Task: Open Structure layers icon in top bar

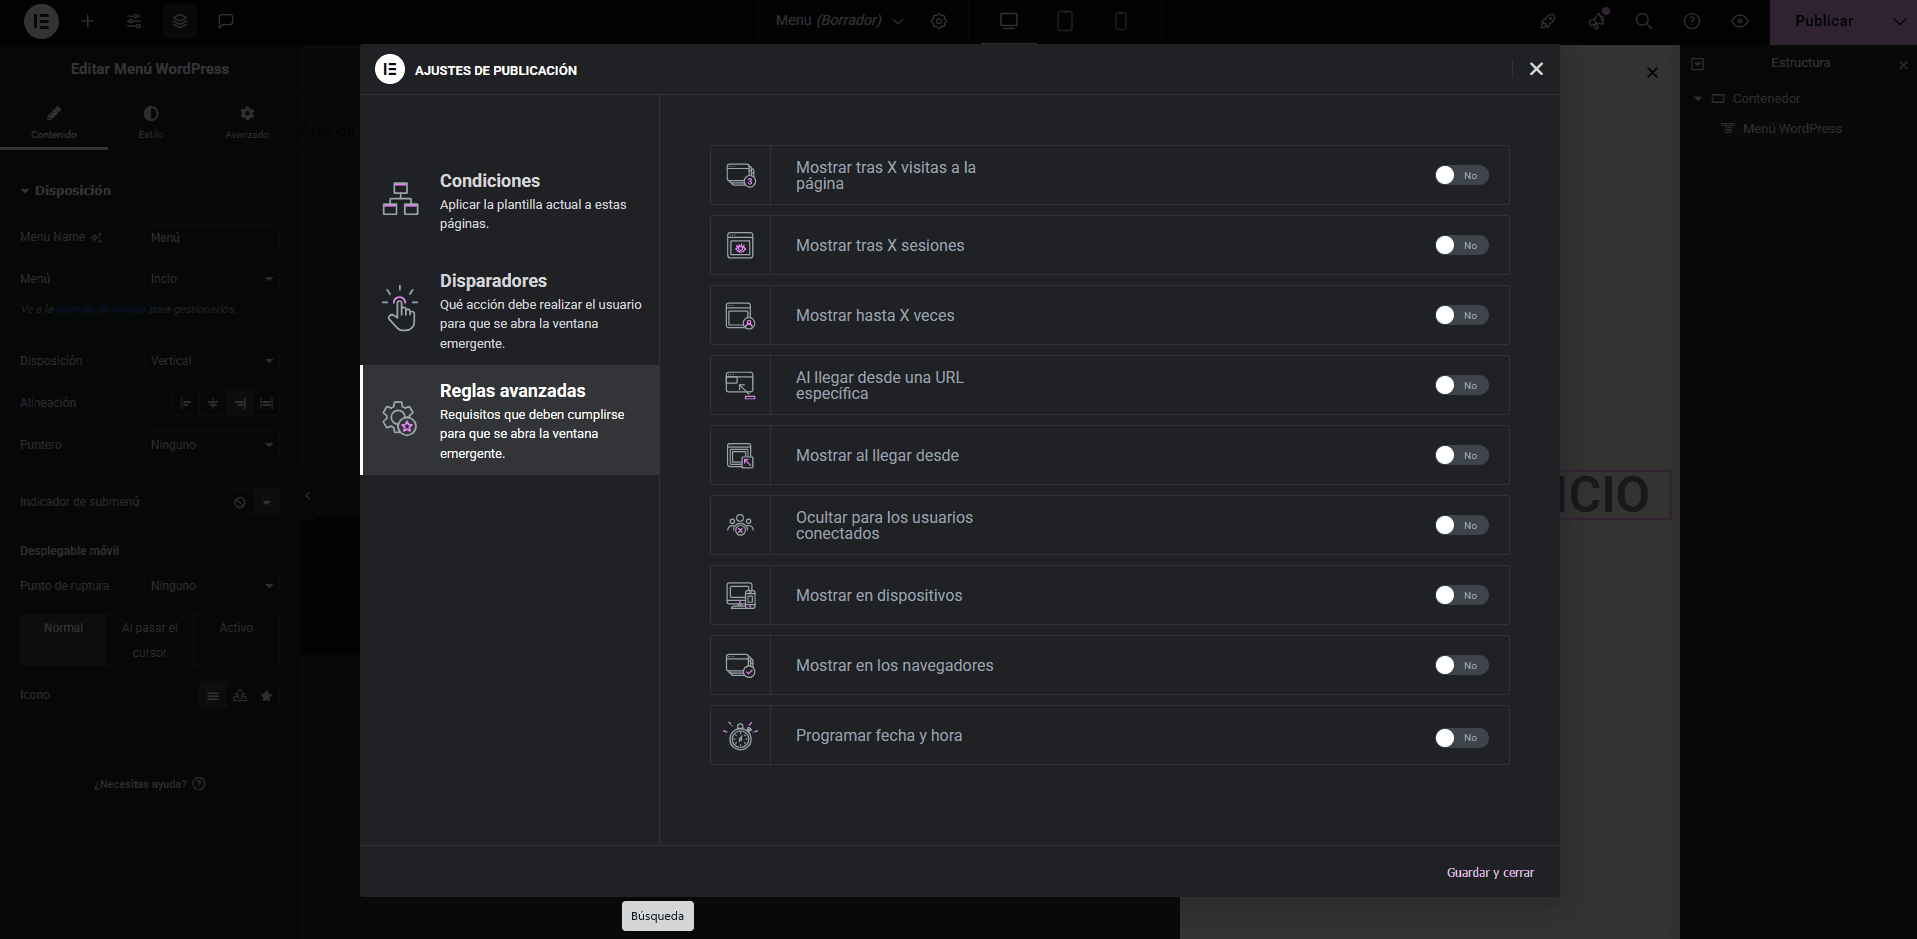Action: (180, 21)
